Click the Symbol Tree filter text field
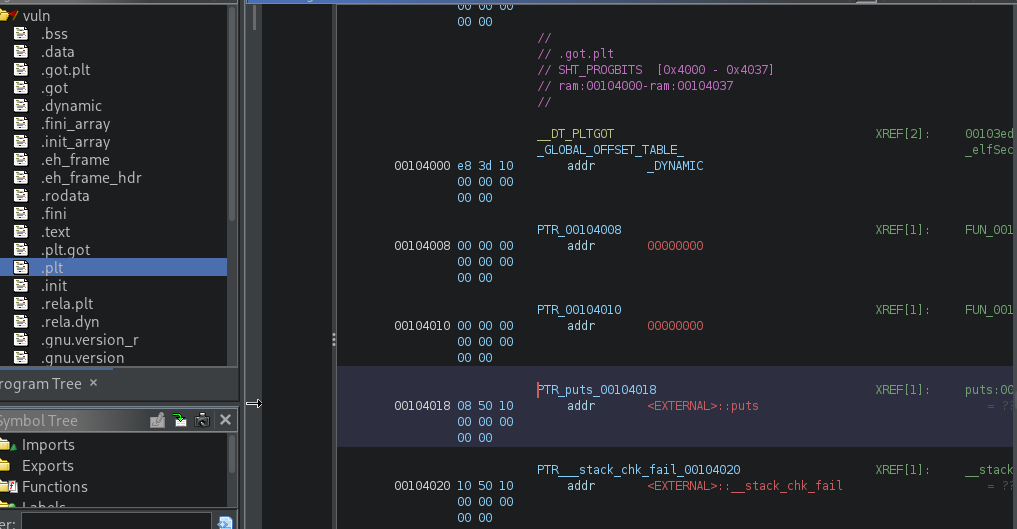Viewport: 1017px width, 529px height. [115, 522]
